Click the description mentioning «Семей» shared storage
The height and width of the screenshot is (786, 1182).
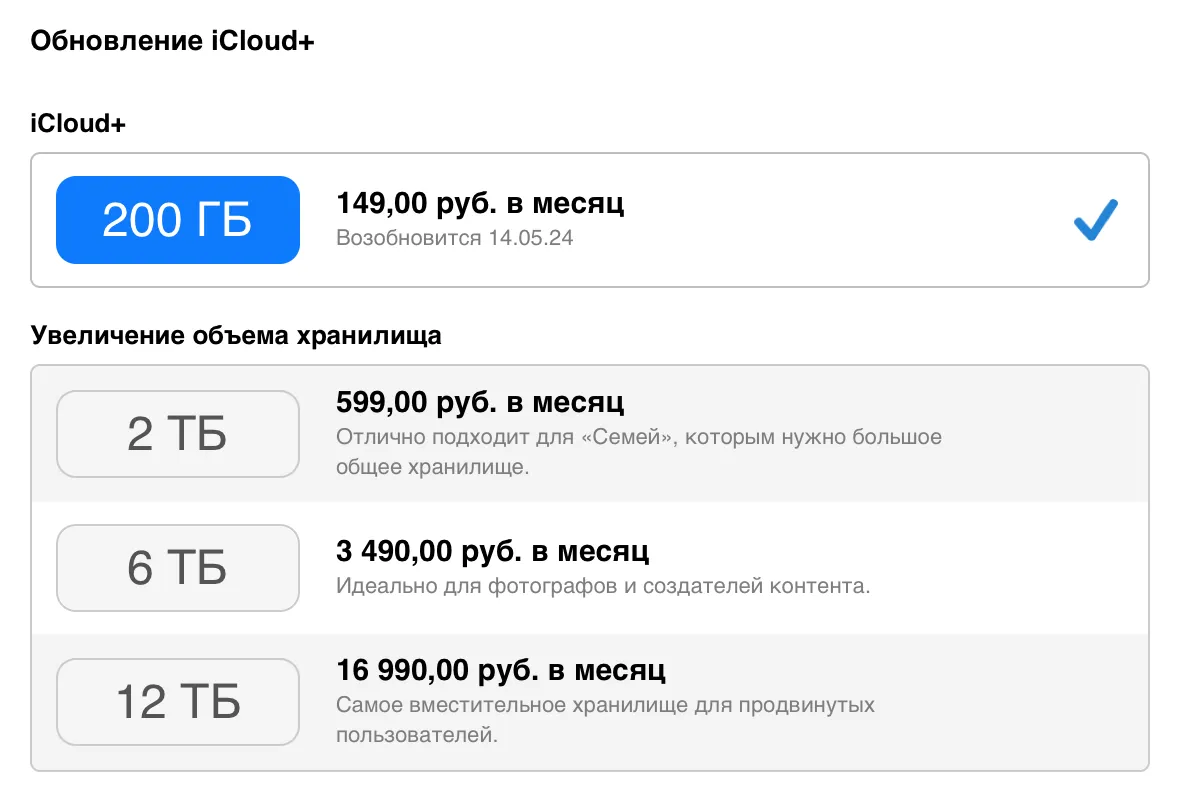point(638,451)
